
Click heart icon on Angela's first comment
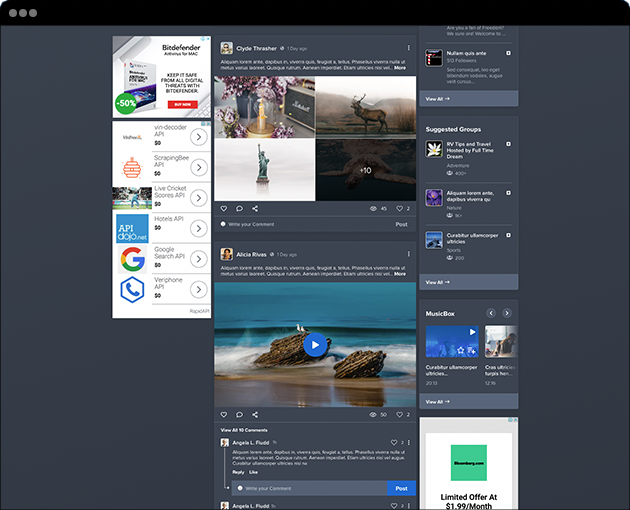click(x=394, y=442)
